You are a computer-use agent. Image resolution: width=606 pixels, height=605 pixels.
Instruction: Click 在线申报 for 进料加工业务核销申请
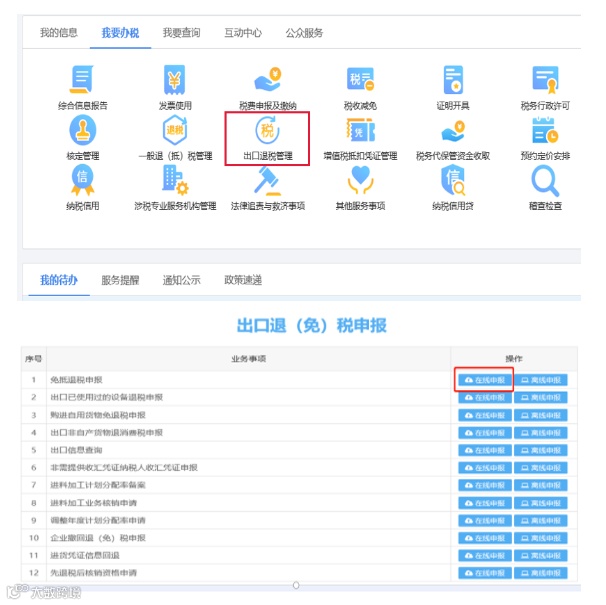click(485, 503)
